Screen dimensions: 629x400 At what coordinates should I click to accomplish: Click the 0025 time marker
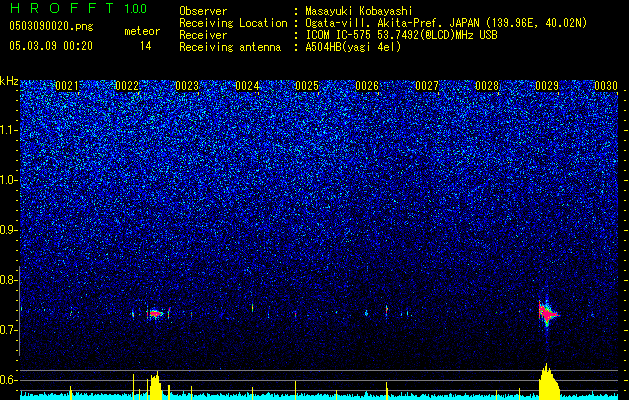pos(307,86)
